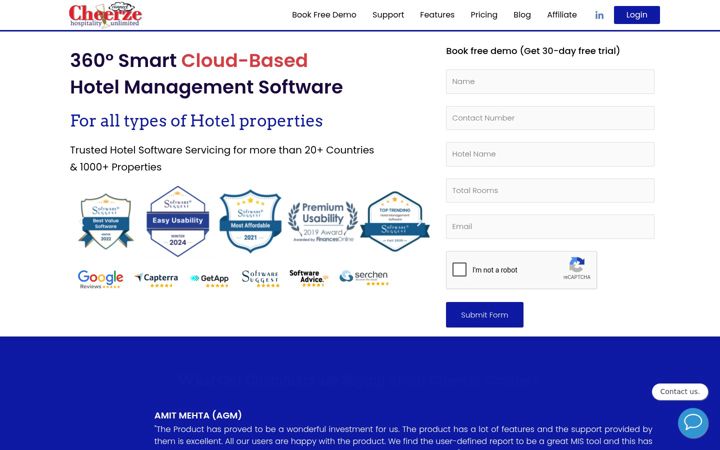
Task: Open the Blog menu item
Action: [x=522, y=15]
